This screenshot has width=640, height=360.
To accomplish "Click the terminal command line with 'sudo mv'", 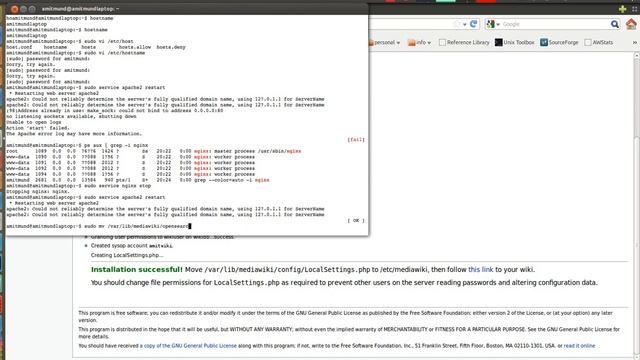I will point(98,226).
